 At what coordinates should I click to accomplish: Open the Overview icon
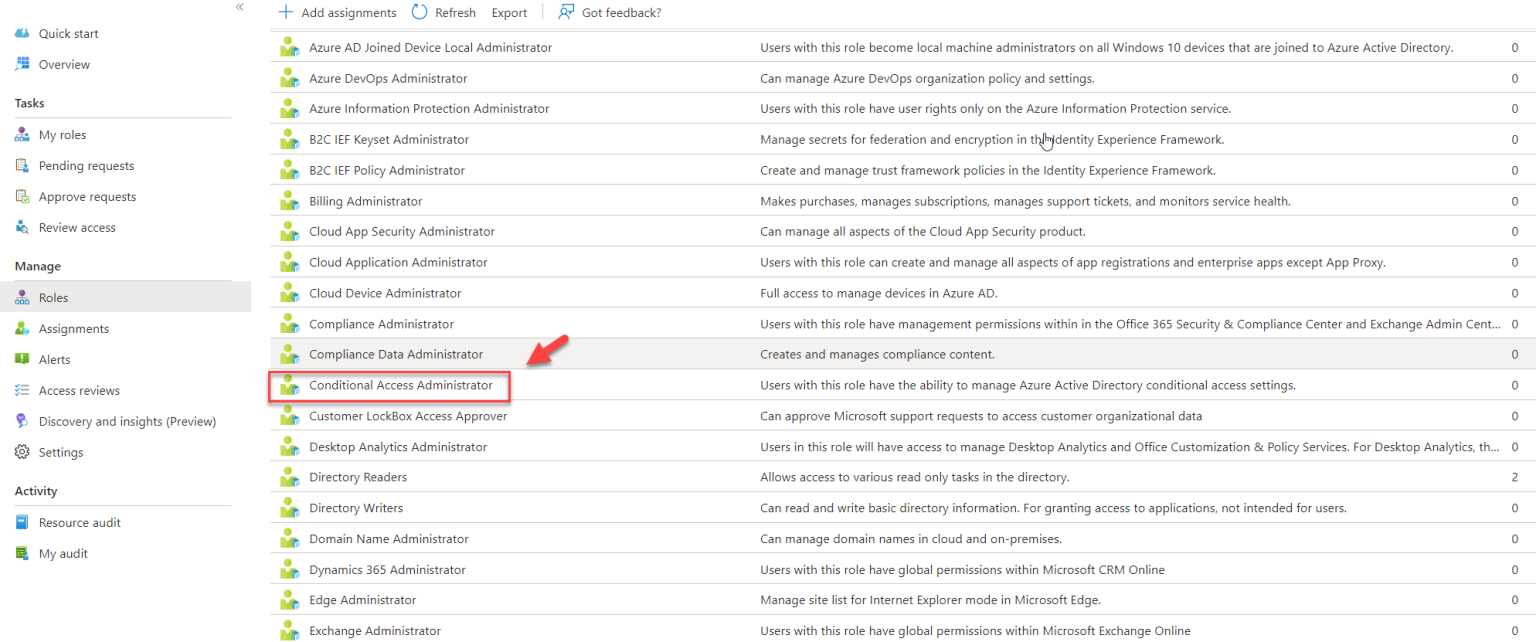22,64
